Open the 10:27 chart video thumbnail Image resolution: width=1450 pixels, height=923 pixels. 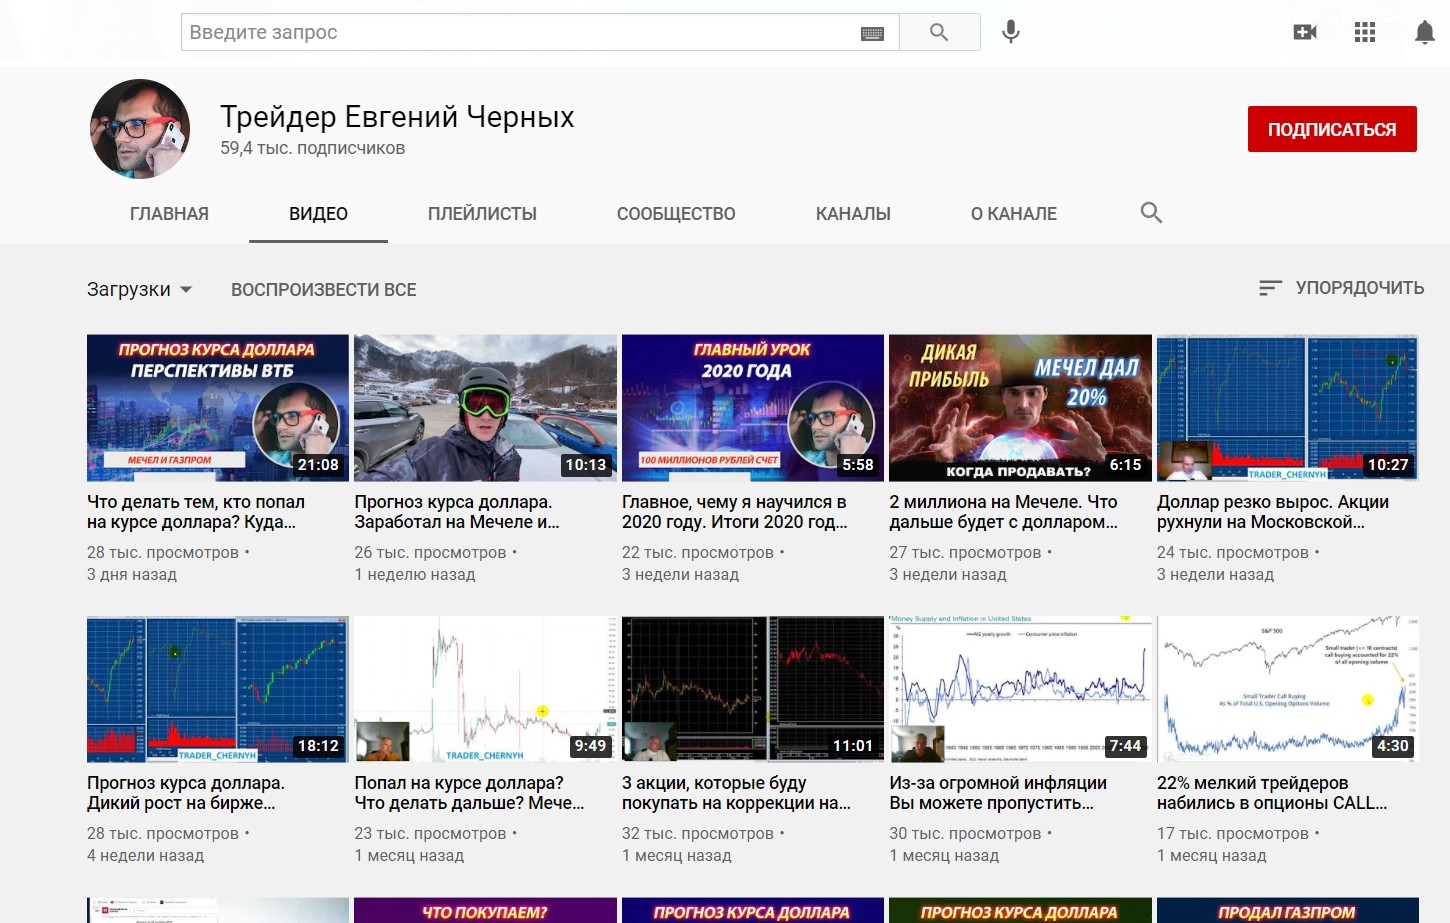(1288, 408)
